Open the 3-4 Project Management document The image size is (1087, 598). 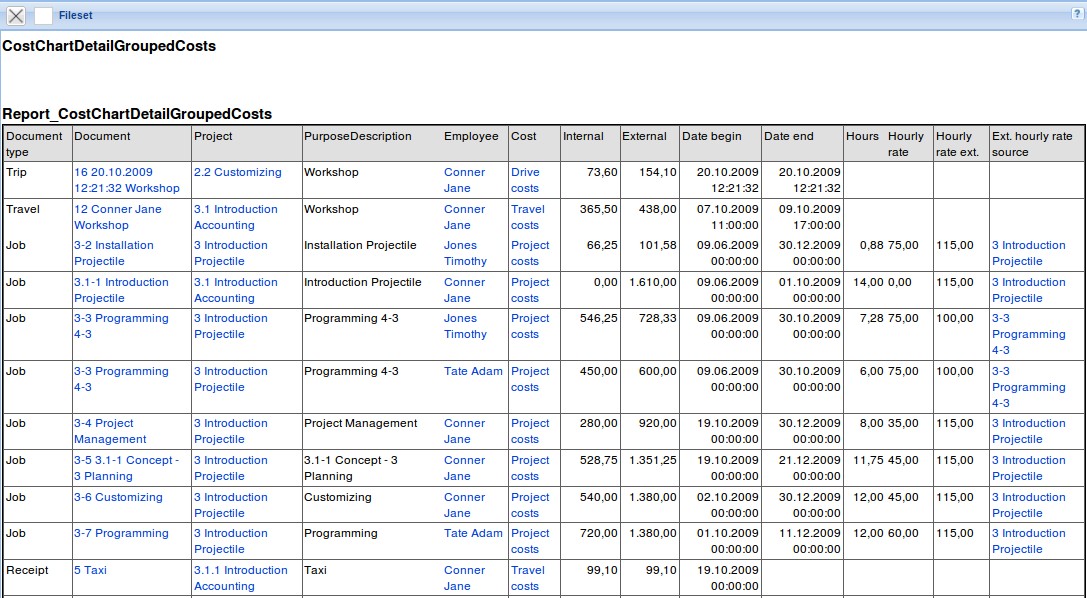pyautogui.click(x=110, y=431)
